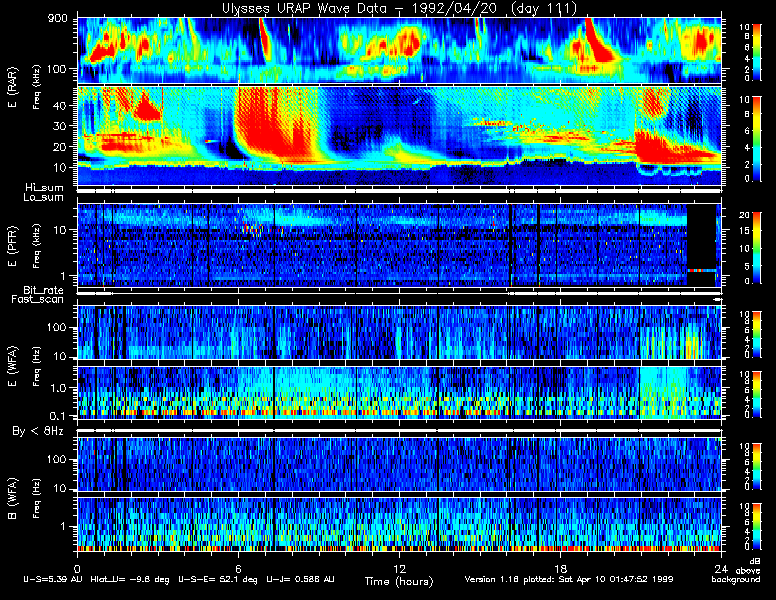Viewport: 776px width, 600px height.
Task: Click the time axis tick label 6
Action: tap(238, 568)
